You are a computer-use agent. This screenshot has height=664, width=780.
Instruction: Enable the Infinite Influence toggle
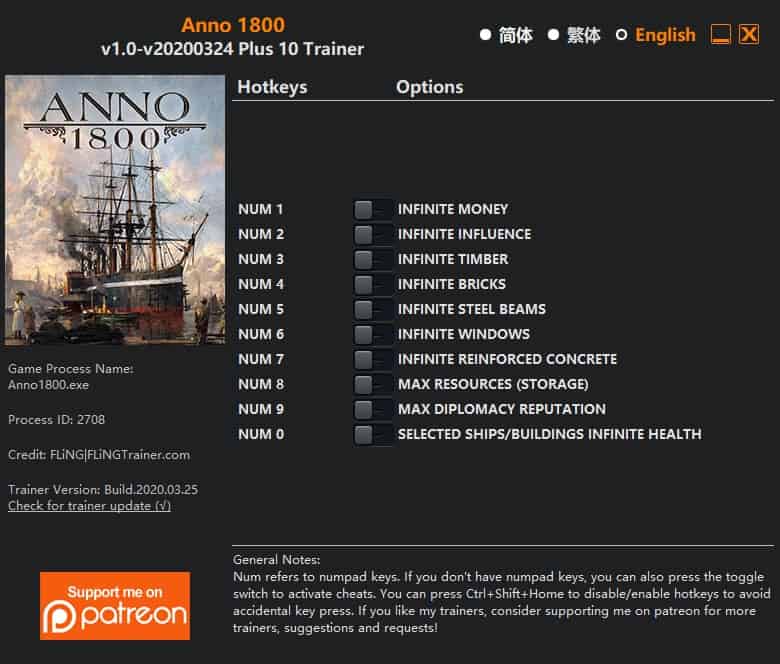click(x=373, y=234)
